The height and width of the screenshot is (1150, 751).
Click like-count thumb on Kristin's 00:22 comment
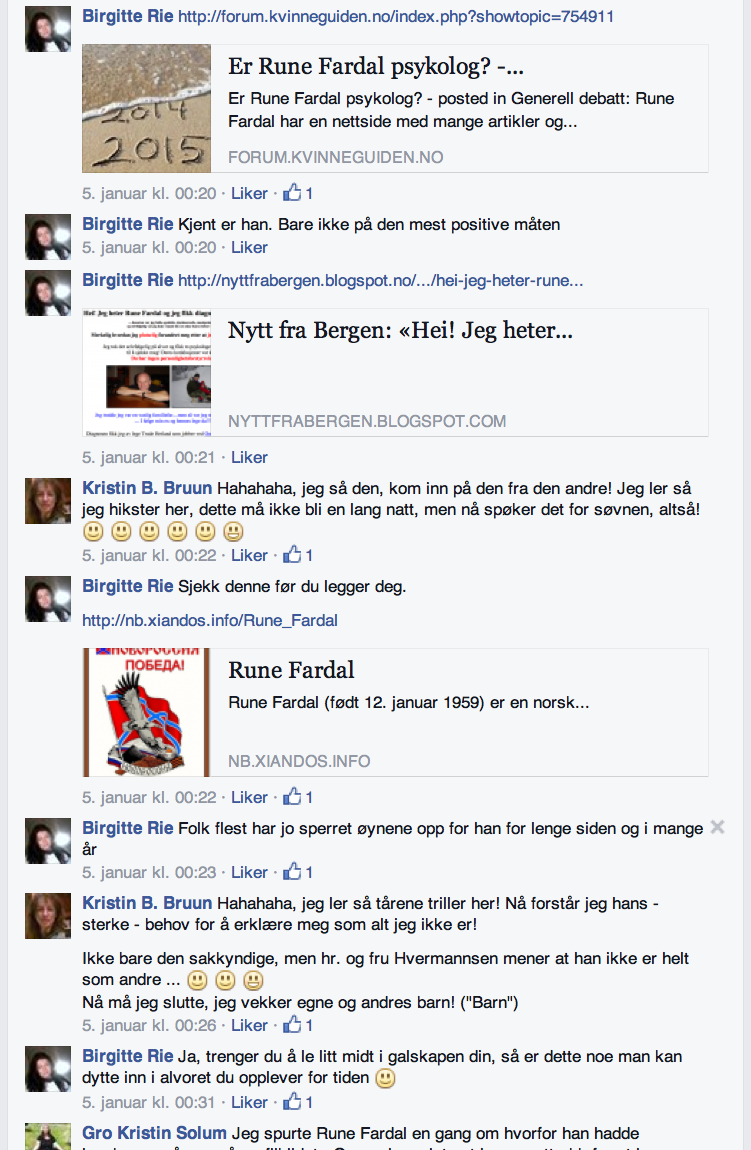[293, 554]
